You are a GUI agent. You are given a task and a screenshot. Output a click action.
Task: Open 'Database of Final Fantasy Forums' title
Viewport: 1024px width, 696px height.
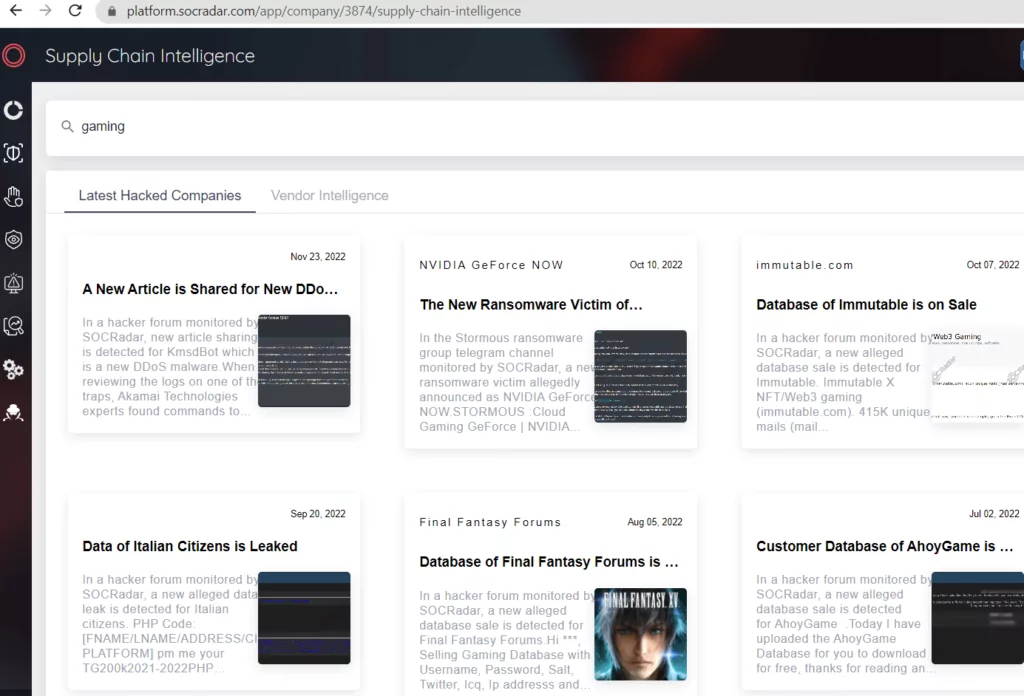click(x=549, y=562)
